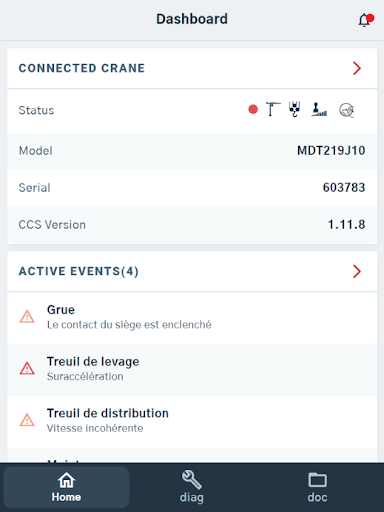Click the joystick control status icon
384x512 pixels.
click(x=319, y=109)
